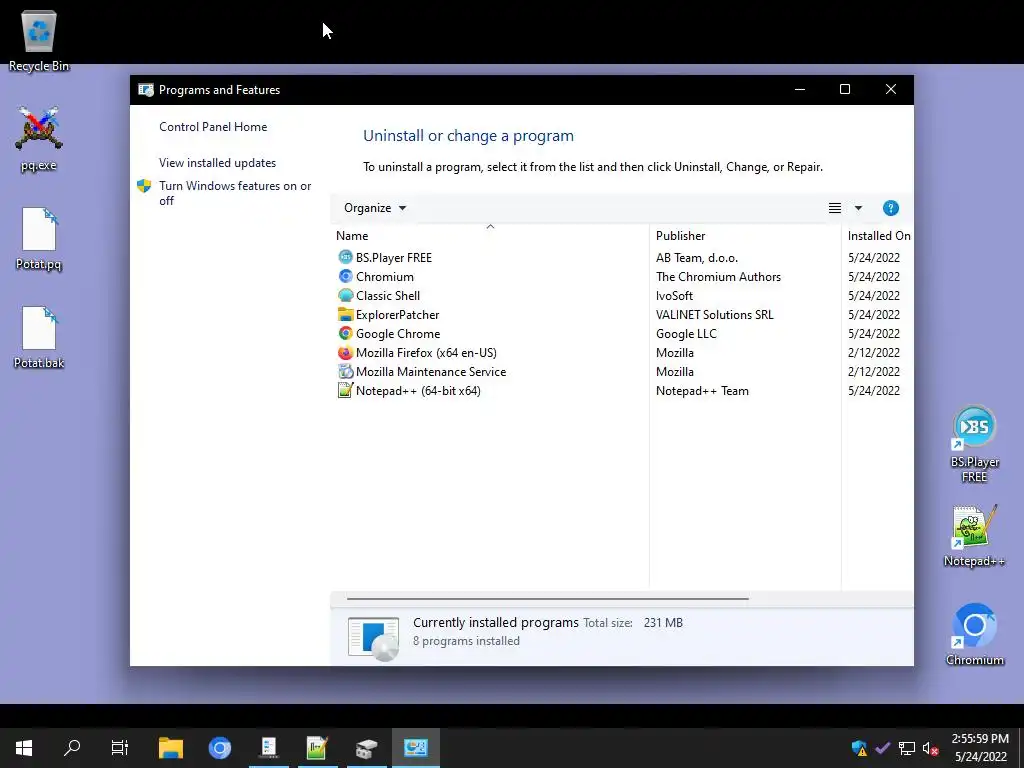This screenshot has height=768, width=1024.
Task: Open Task View from taskbar
Action: [120, 748]
